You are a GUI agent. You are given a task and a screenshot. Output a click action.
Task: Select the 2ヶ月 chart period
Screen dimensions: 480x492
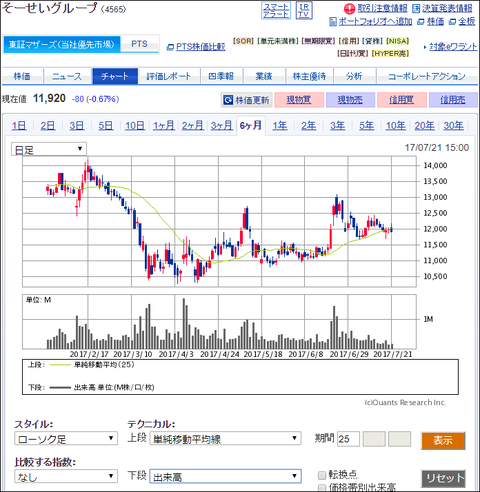click(x=193, y=126)
